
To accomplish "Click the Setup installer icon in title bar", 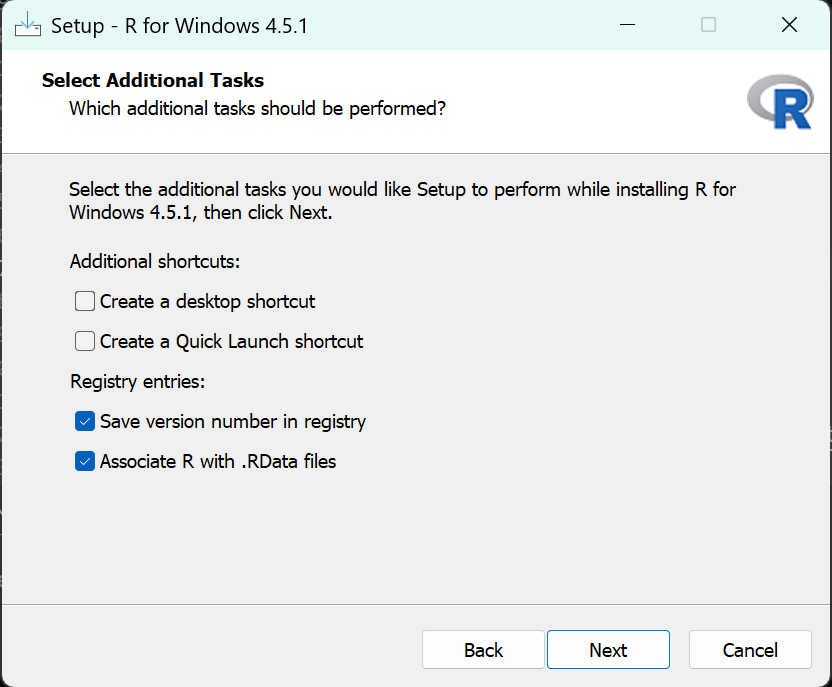I will point(27,25).
